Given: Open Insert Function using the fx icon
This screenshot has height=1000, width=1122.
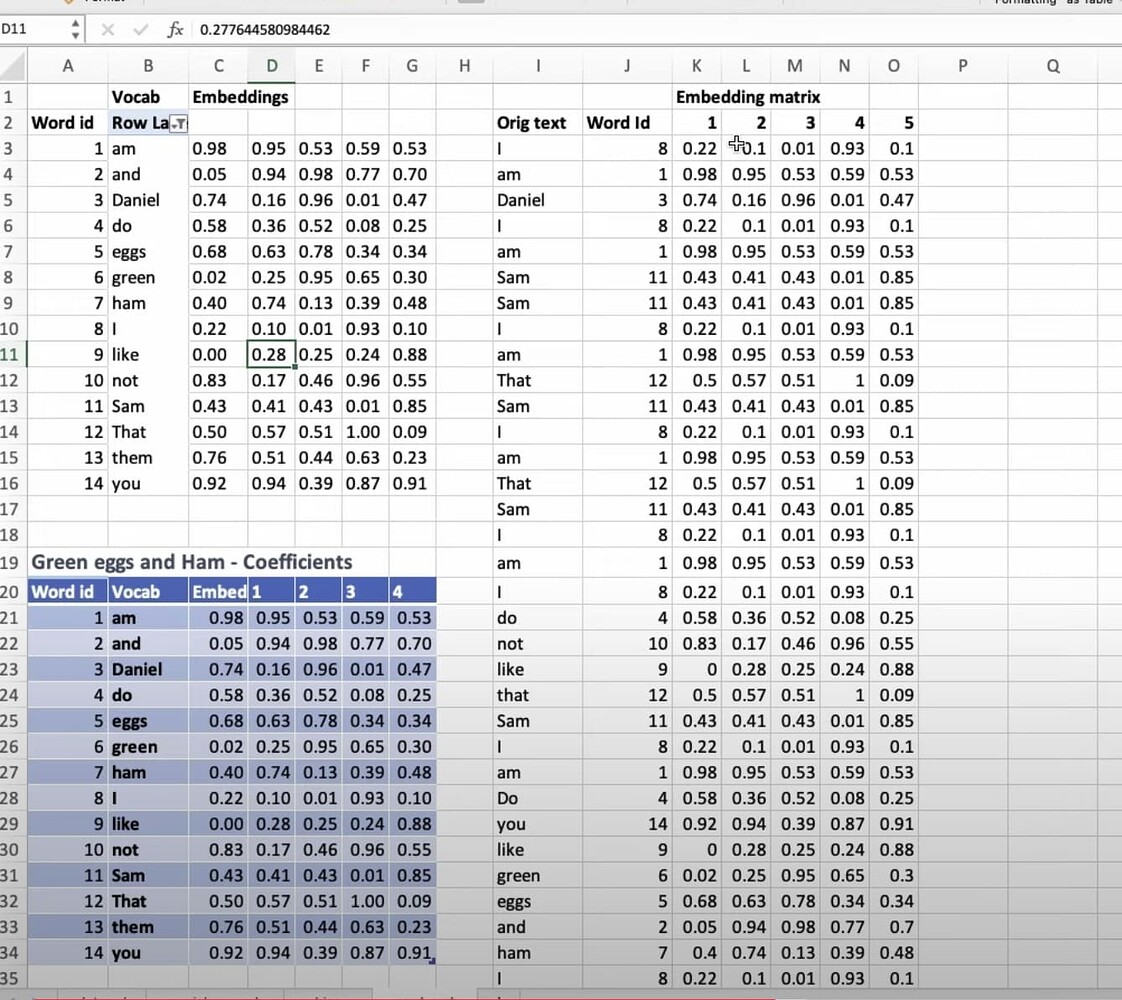Looking at the screenshot, I should click(175, 29).
